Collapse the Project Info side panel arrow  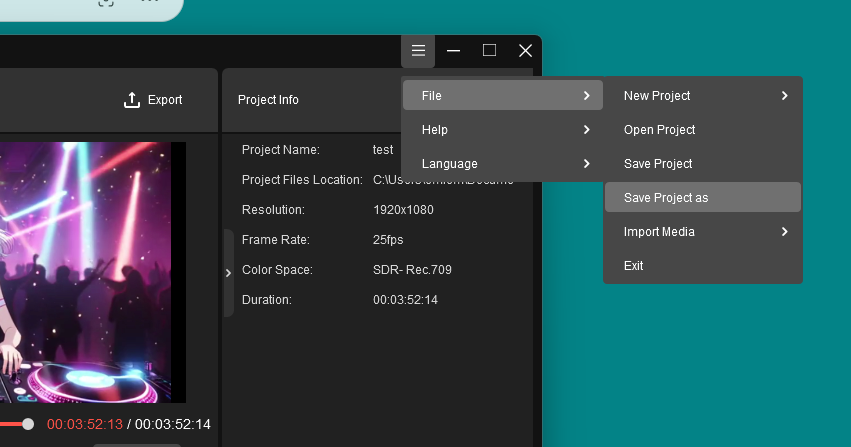click(x=228, y=272)
